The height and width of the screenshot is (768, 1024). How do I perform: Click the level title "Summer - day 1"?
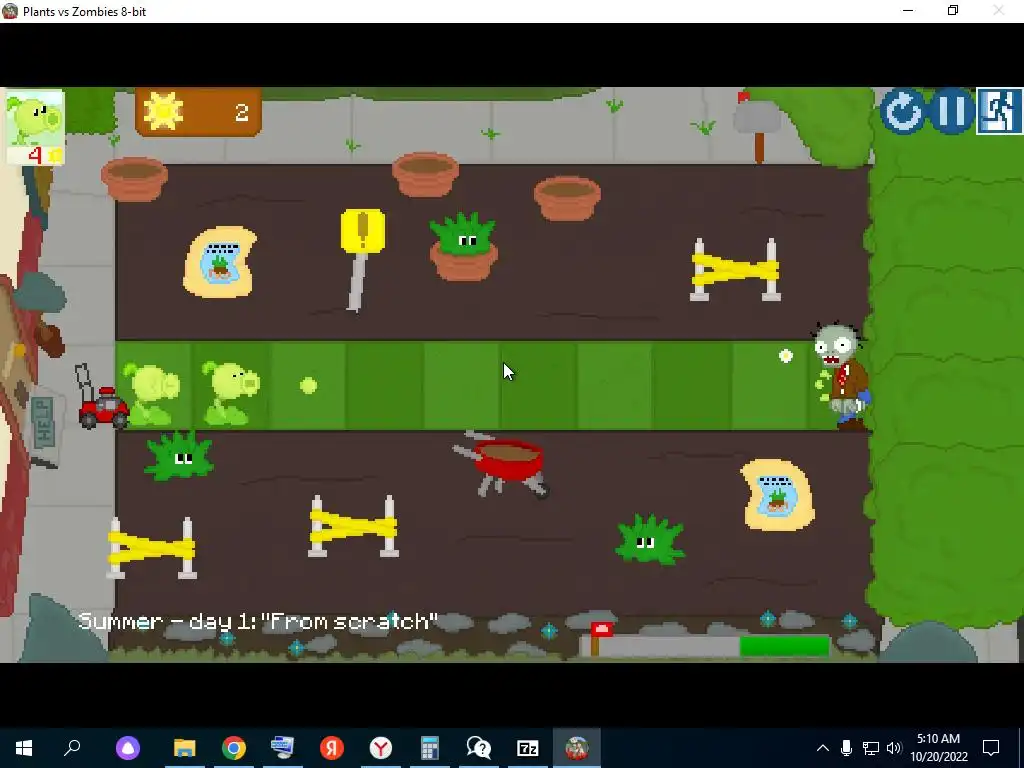tap(166, 621)
